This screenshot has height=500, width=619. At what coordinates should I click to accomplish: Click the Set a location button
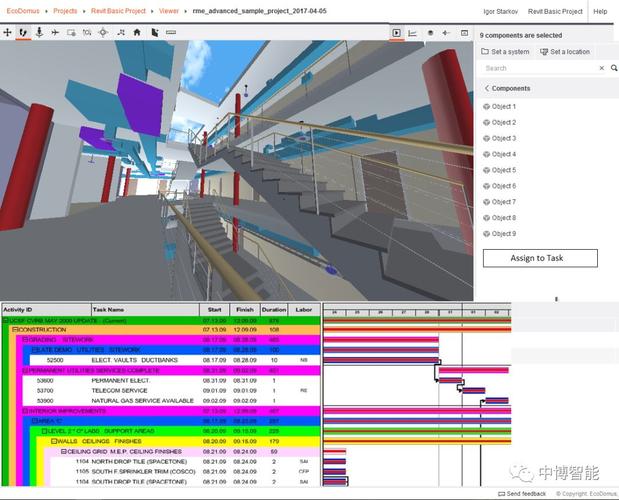click(566, 51)
